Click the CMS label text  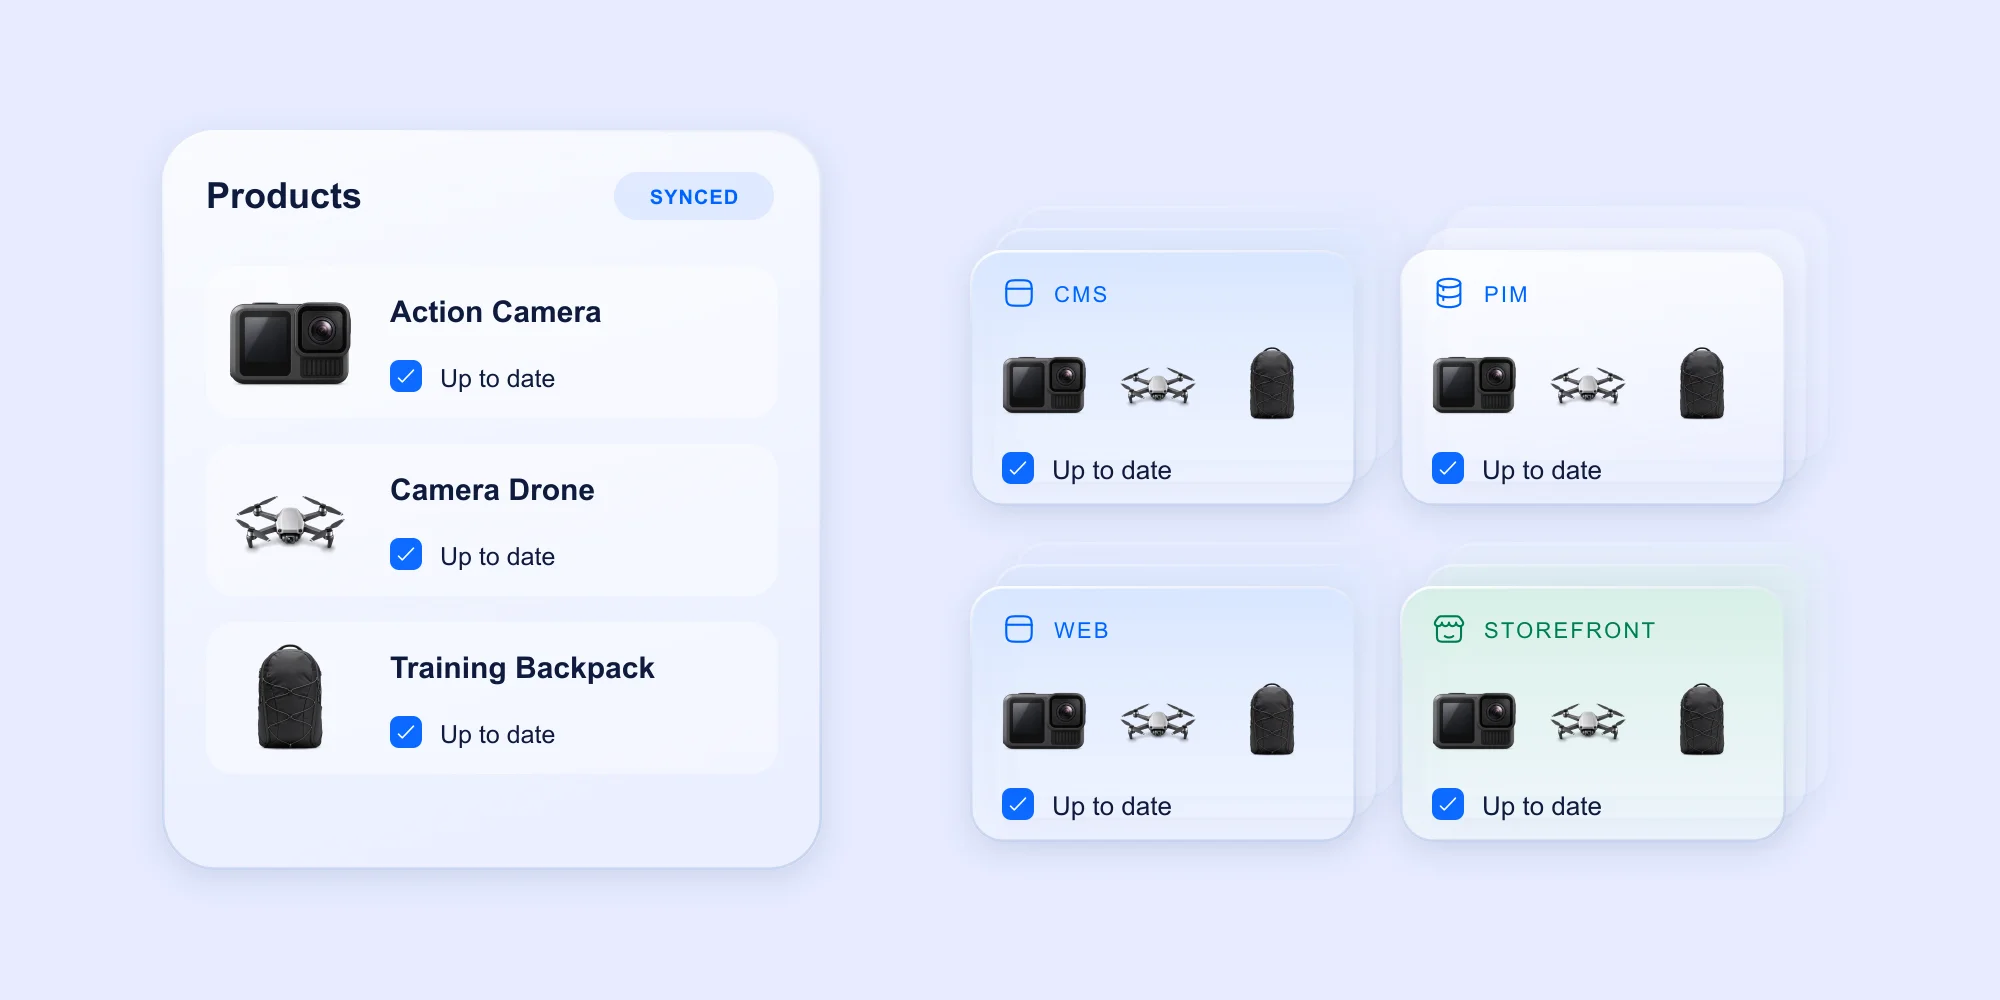pos(1081,294)
